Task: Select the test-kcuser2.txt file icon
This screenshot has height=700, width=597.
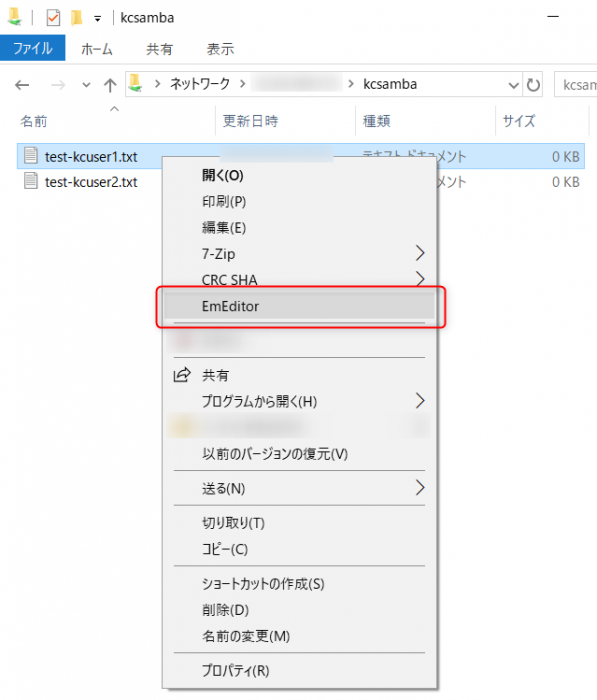Action: (30, 181)
